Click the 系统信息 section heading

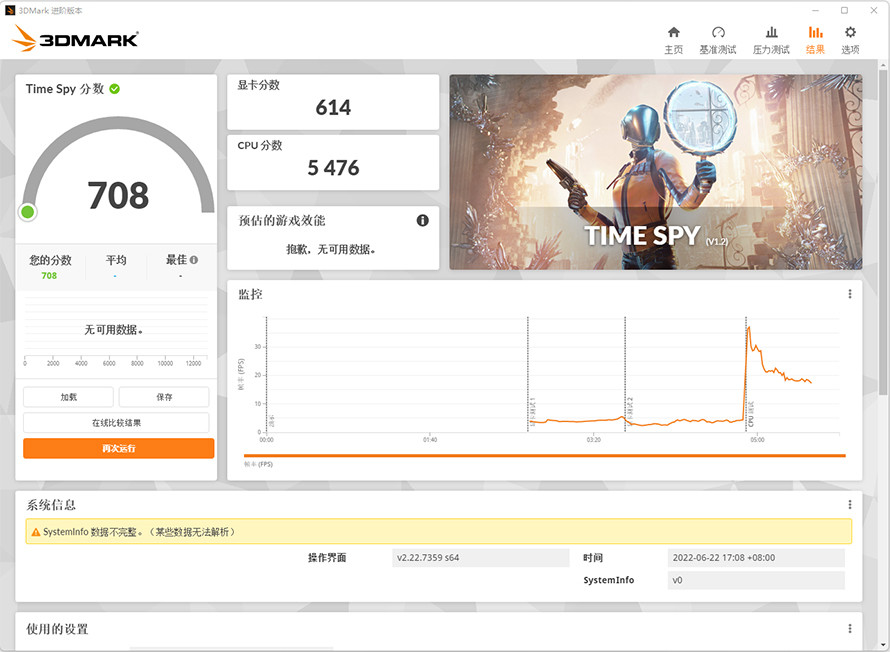coord(51,504)
